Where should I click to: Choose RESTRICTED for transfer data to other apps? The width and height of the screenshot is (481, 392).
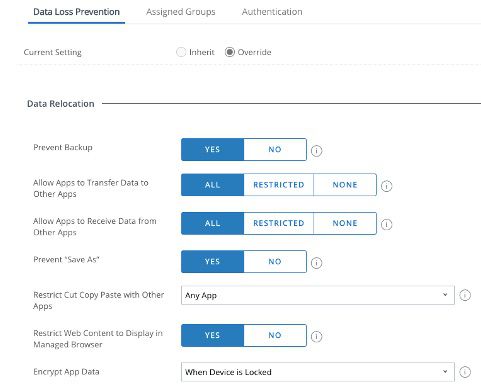pos(279,185)
